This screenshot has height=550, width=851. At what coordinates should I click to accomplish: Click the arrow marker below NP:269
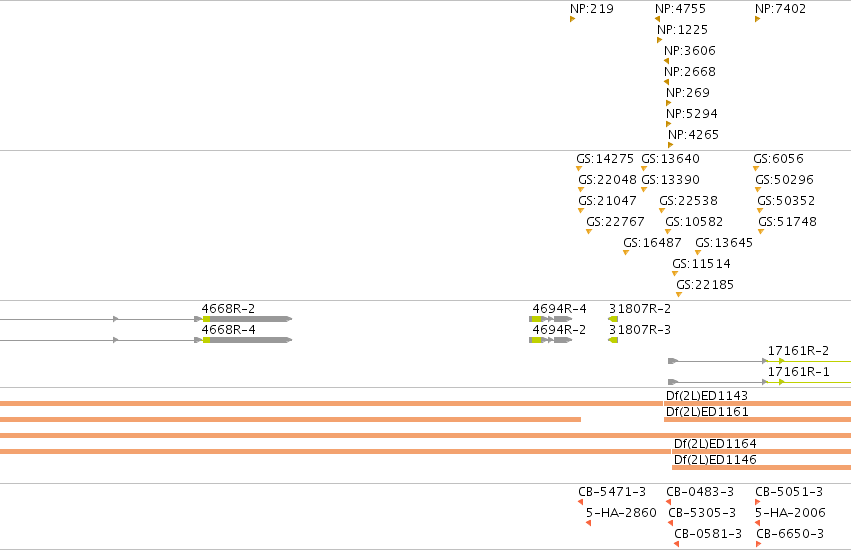[x=669, y=103]
